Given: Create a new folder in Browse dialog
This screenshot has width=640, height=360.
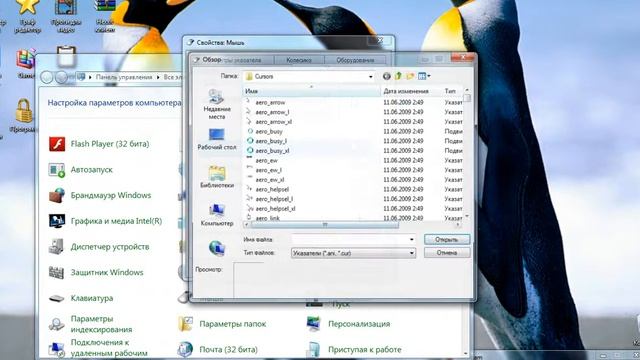Looking at the screenshot, I should tap(410, 76).
